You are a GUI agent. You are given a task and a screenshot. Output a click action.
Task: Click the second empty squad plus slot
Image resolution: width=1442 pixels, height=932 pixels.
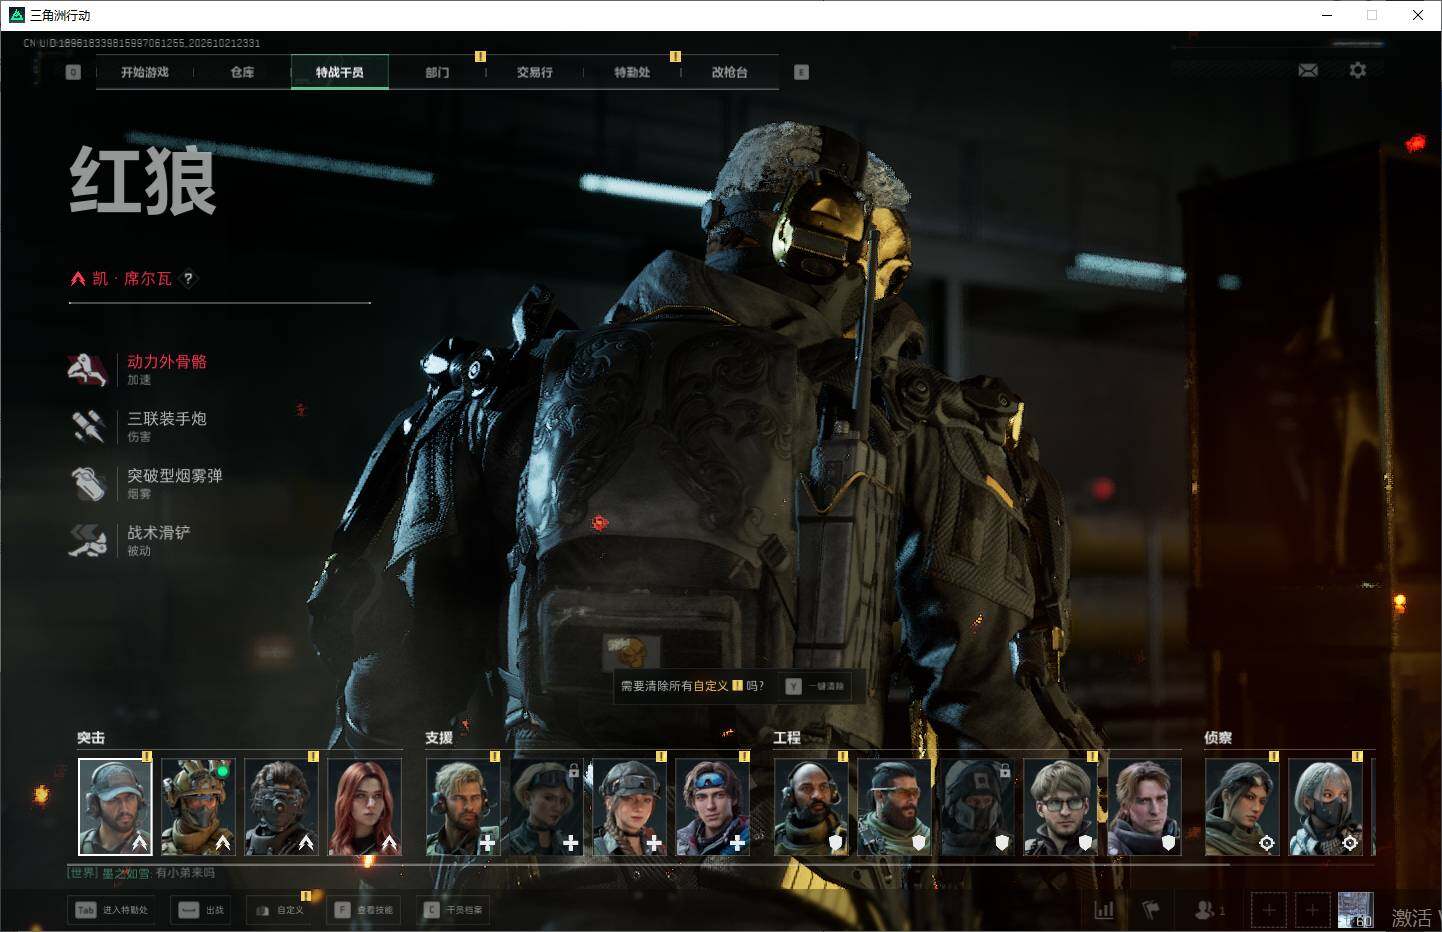(x=1312, y=910)
